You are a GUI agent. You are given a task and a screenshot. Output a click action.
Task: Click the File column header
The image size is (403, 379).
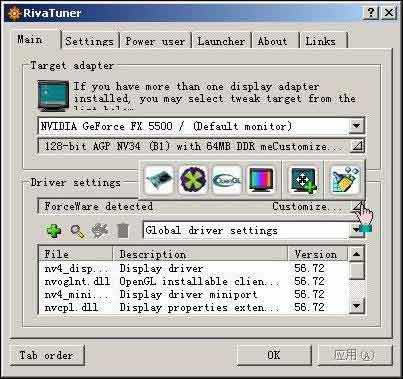[x=75, y=254]
